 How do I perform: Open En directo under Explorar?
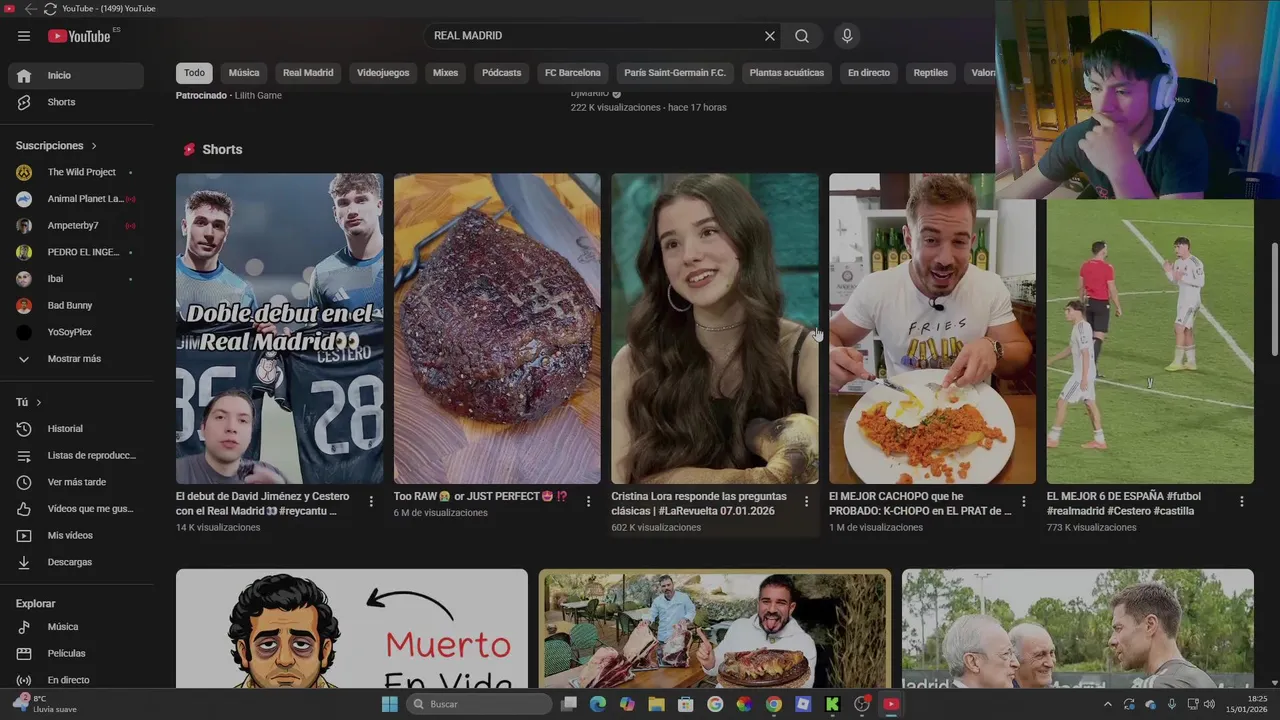76,680
